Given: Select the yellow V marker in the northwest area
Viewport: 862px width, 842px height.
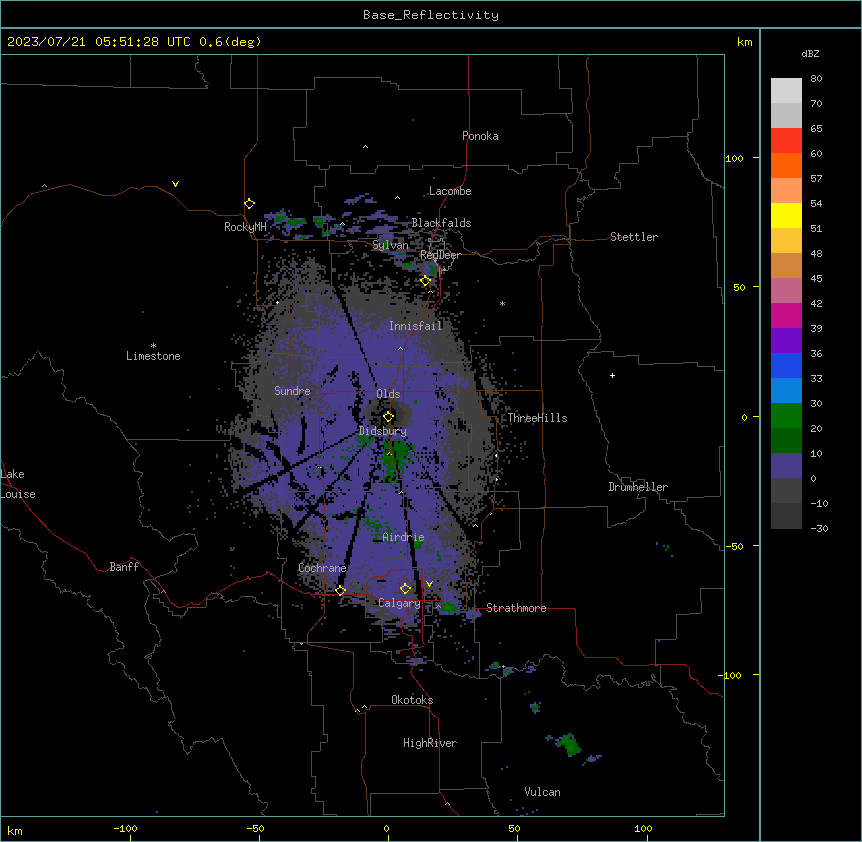Looking at the screenshot, I should tap(175, 184).
